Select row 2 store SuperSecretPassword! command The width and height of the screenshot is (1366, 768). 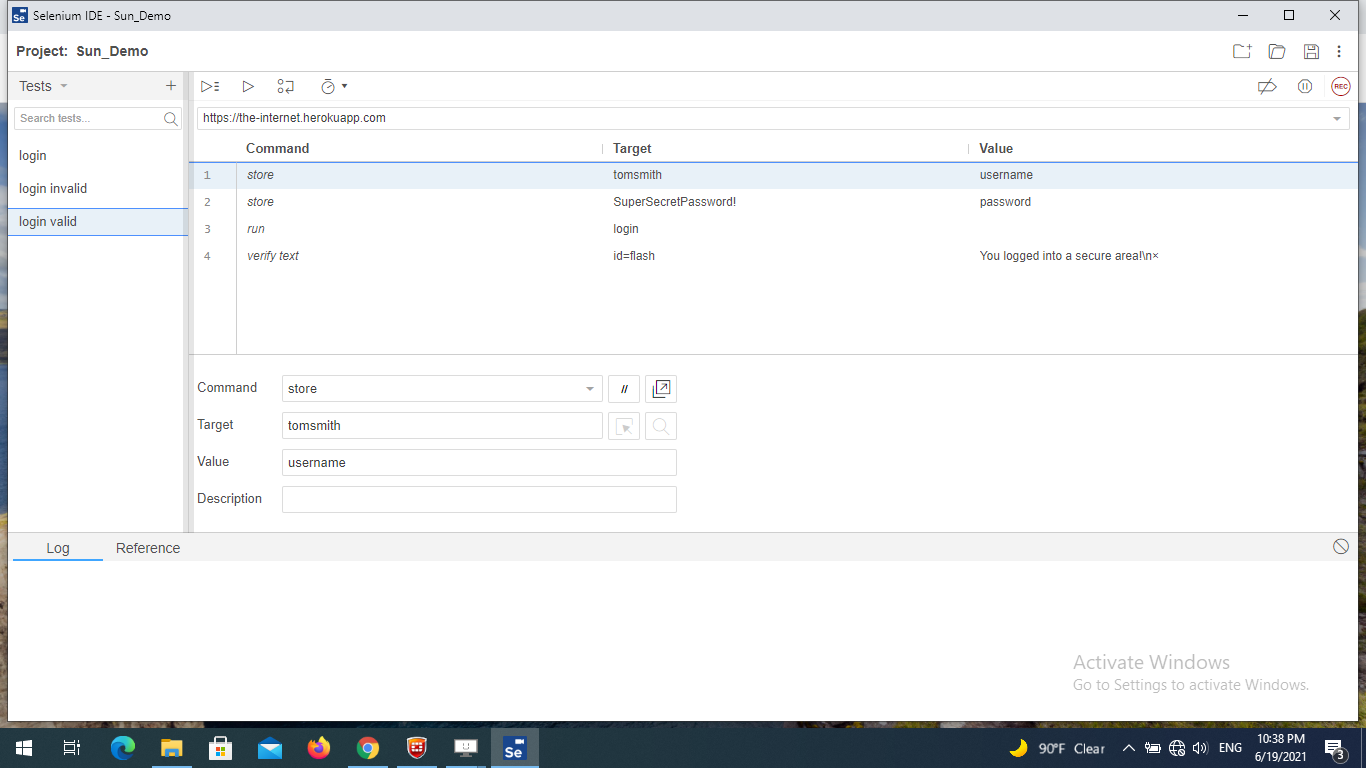click(x=774, y=202)
